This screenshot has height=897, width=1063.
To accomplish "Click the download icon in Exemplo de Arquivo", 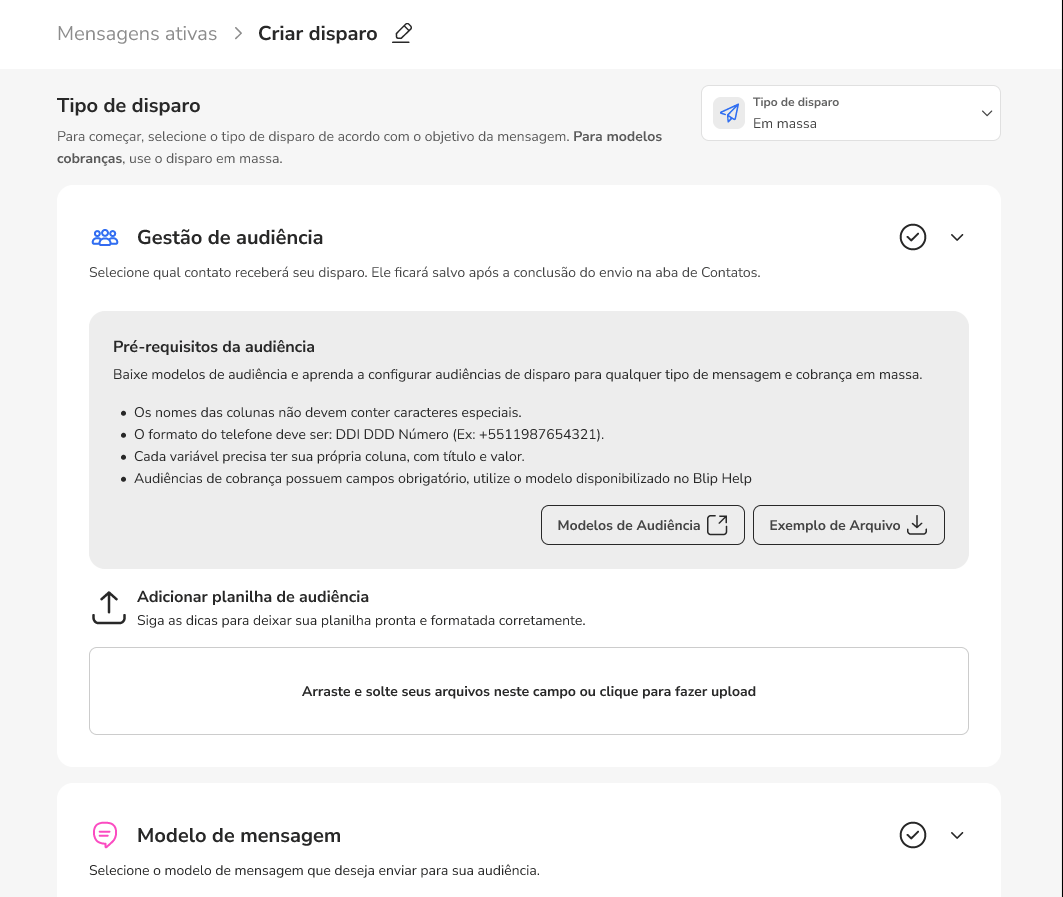I will point(917,525).
